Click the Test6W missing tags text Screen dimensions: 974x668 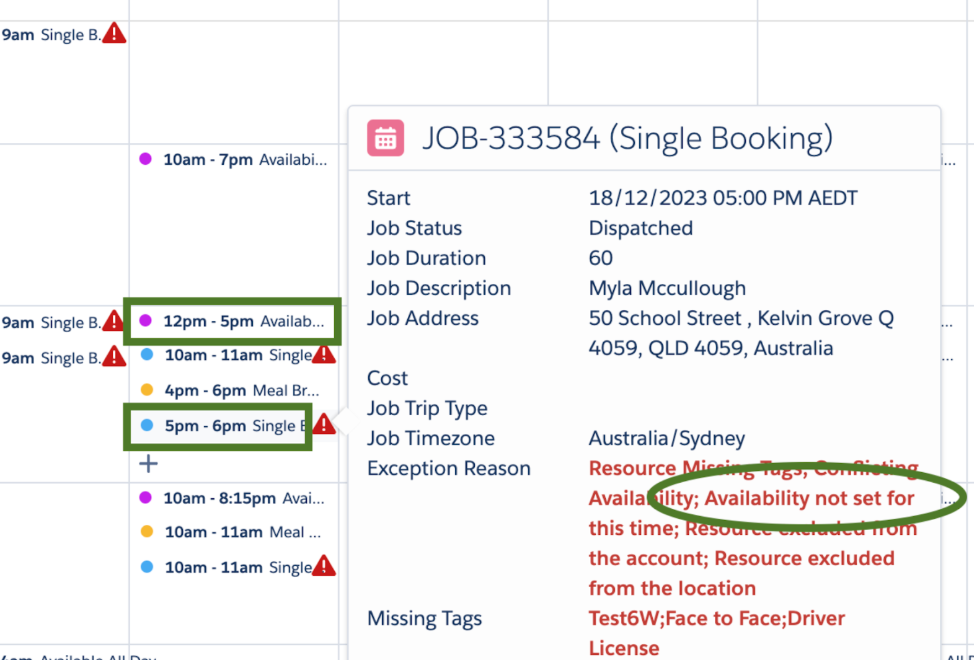coord(623,618)
